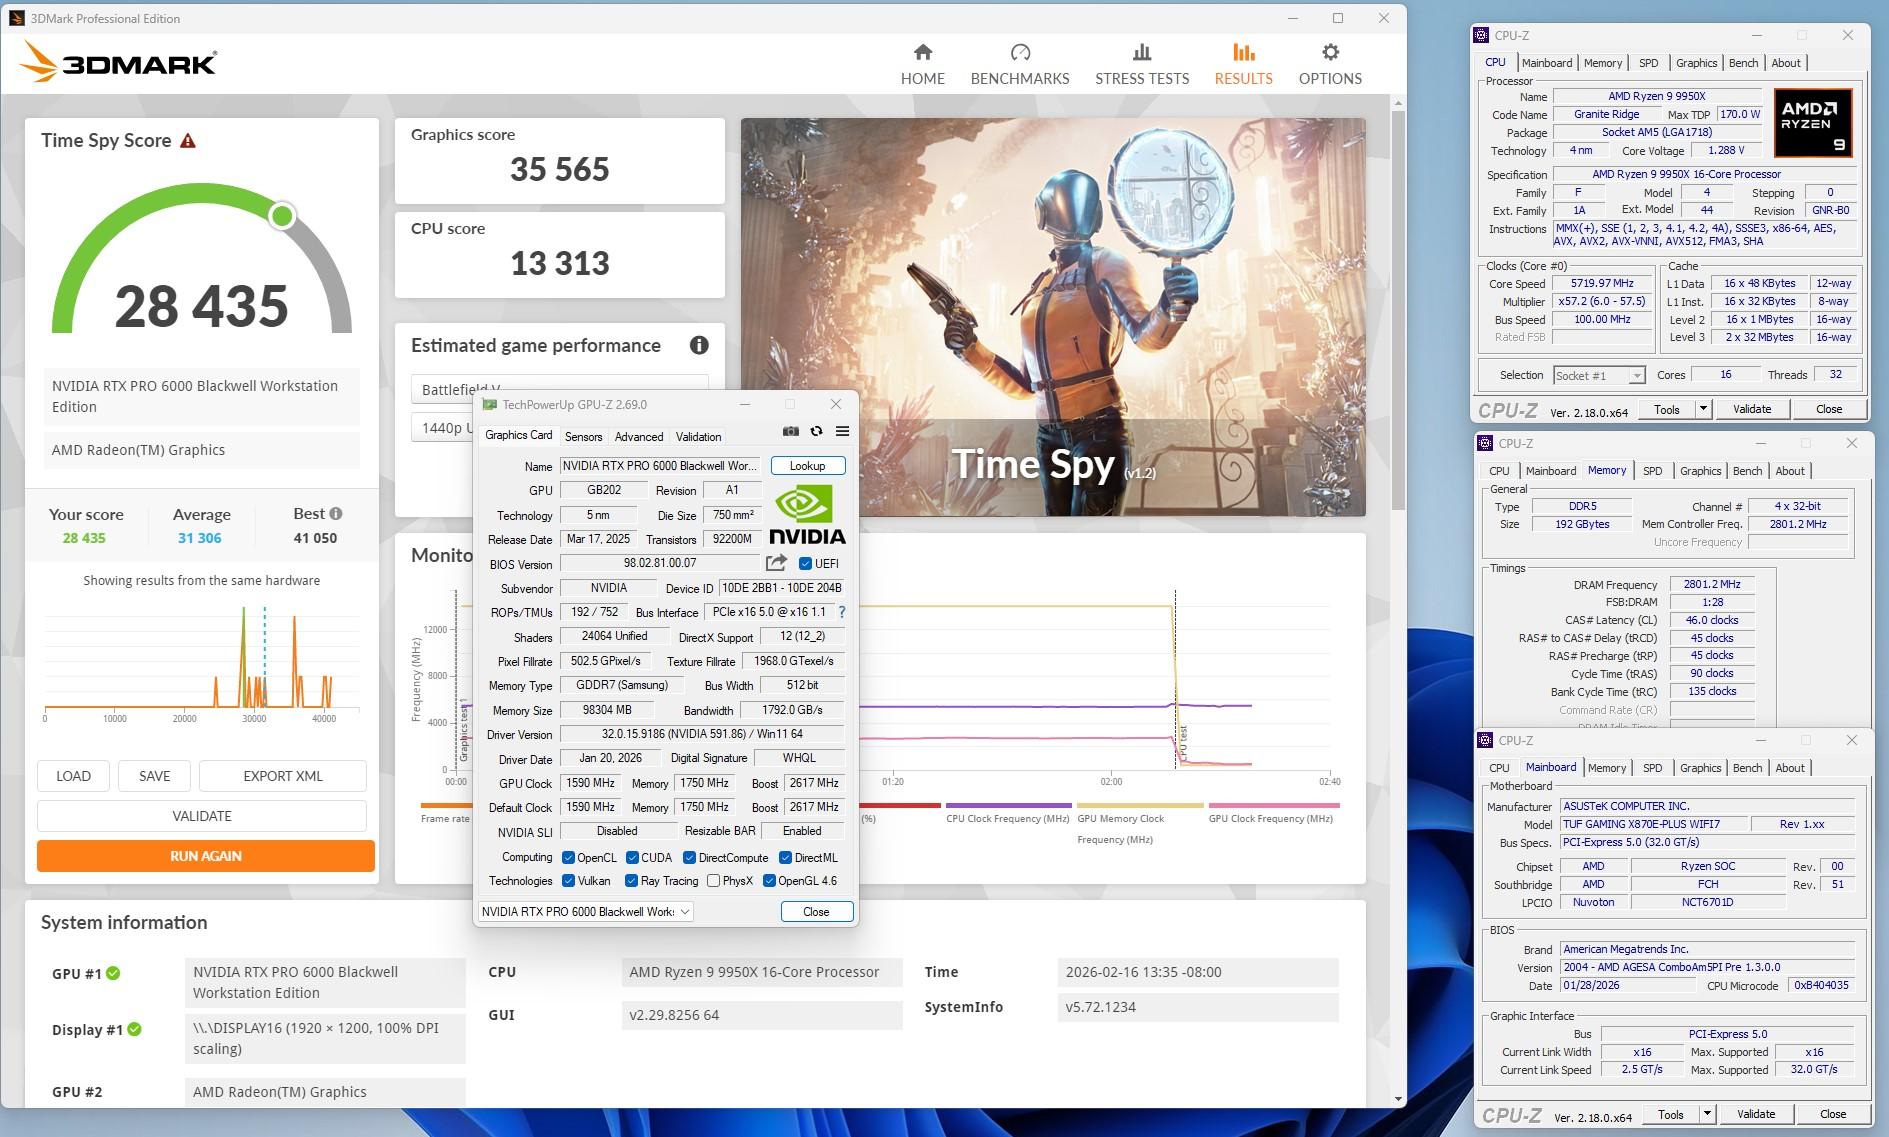
Task: Click the Lookup button in GPU-Z
Action: (807, 466)
